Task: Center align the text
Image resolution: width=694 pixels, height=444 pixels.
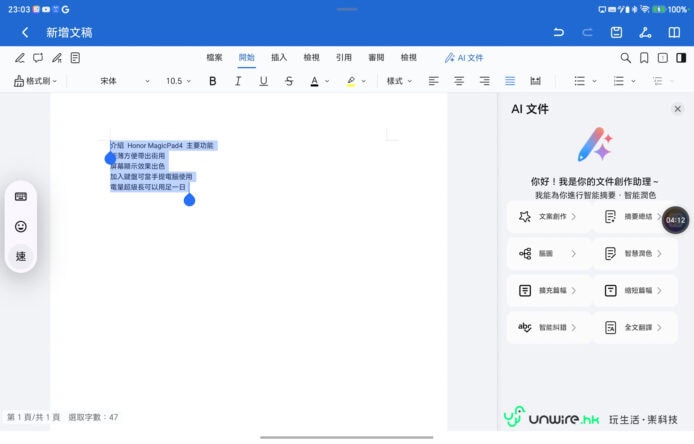Action: pos(459,81)
